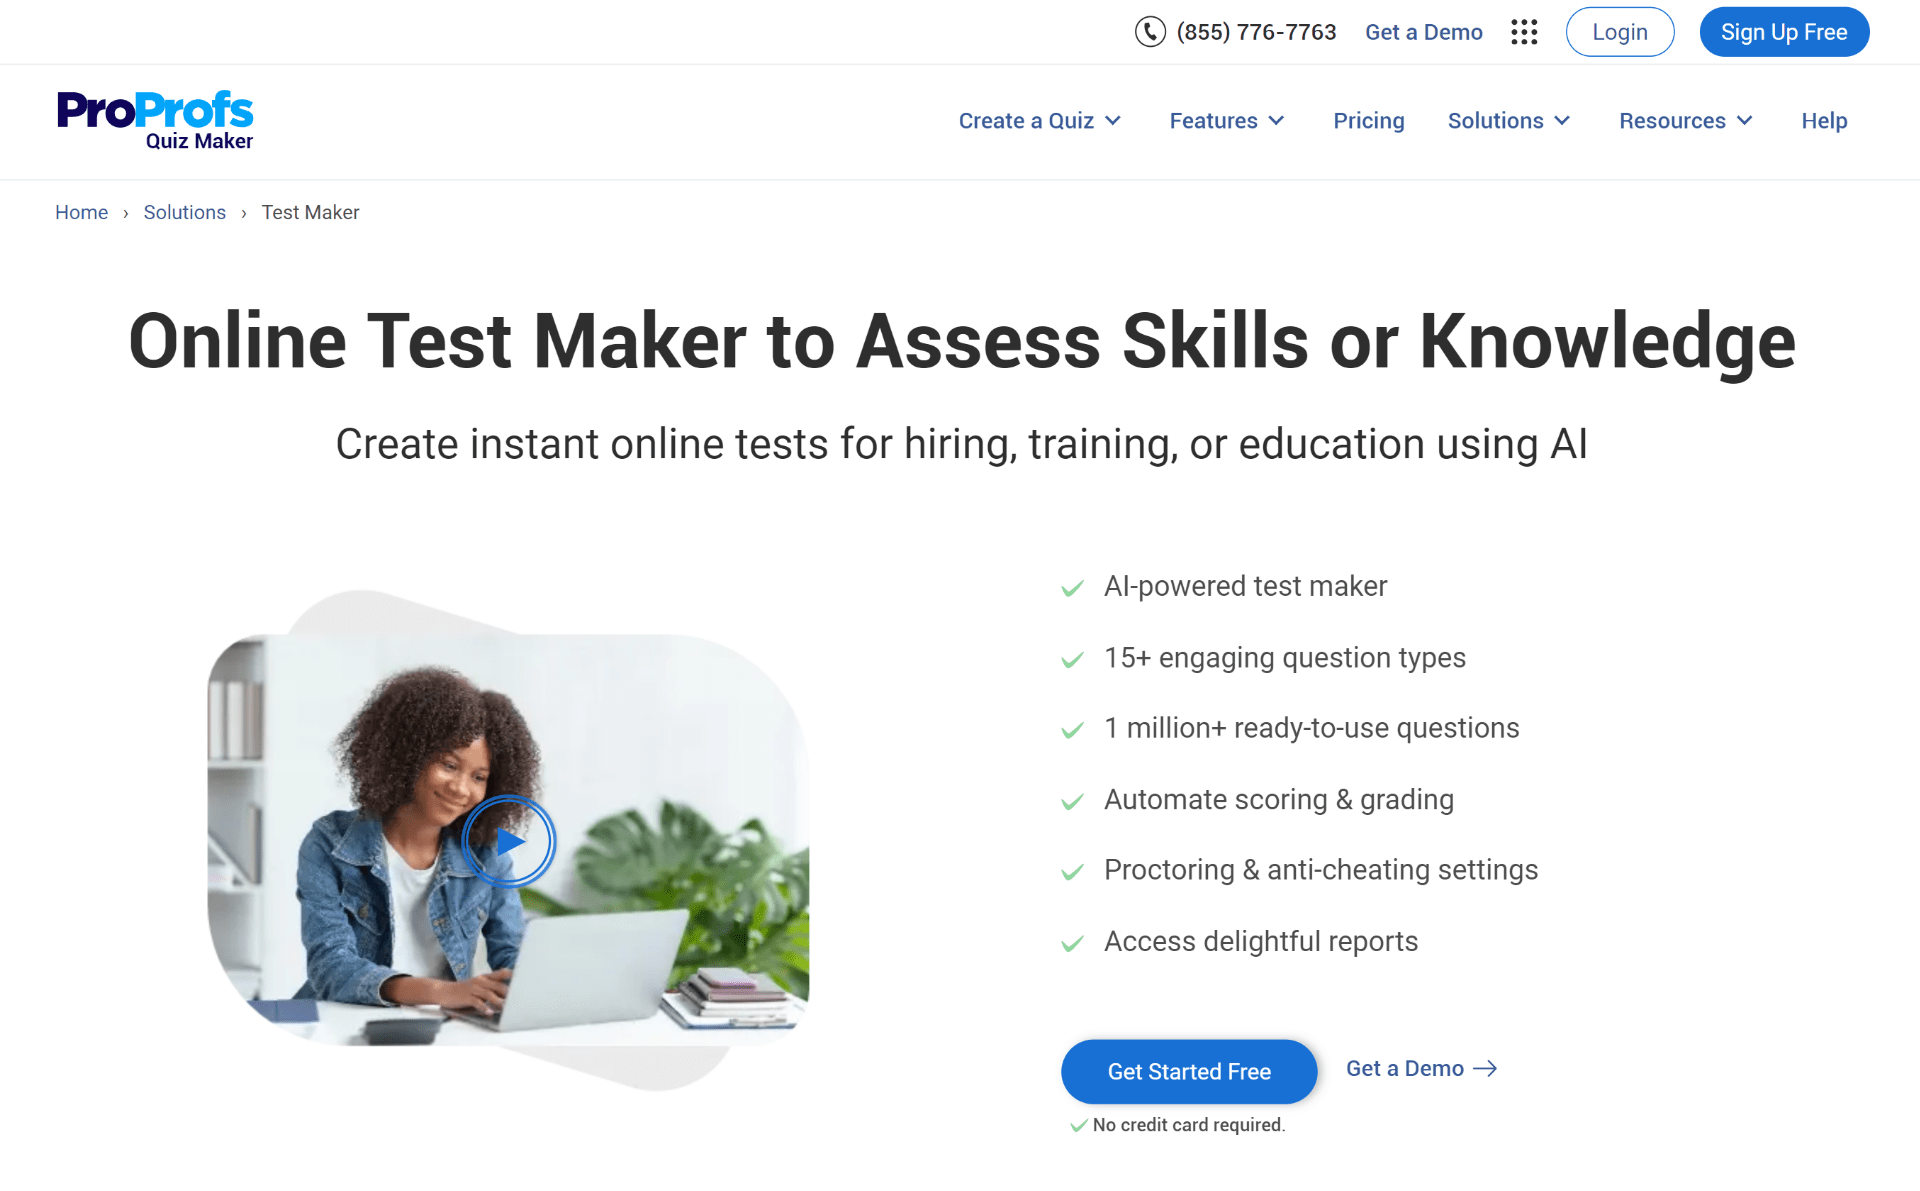Click the arrow next to Get a Demo
Screen dimensions: 1920x1191
(1486, 1069)
